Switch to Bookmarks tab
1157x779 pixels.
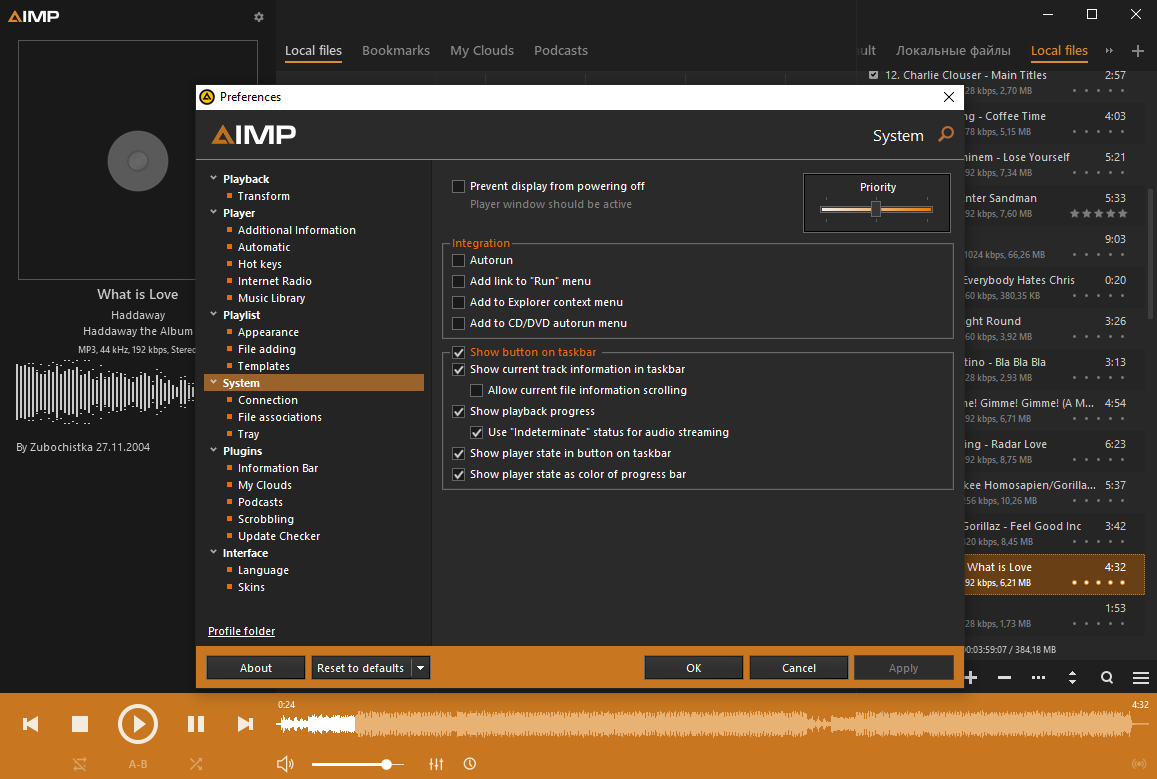click(x=396, y=51)
